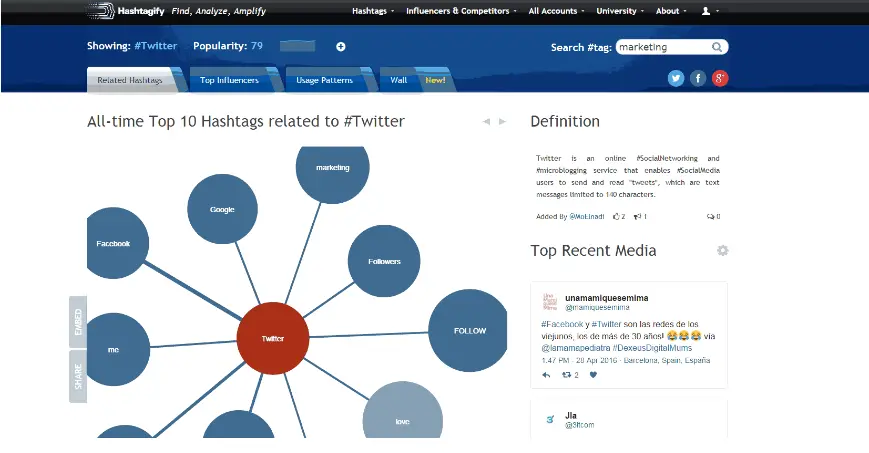Reply to the unamamiquesemima tweet

point(546,375)
